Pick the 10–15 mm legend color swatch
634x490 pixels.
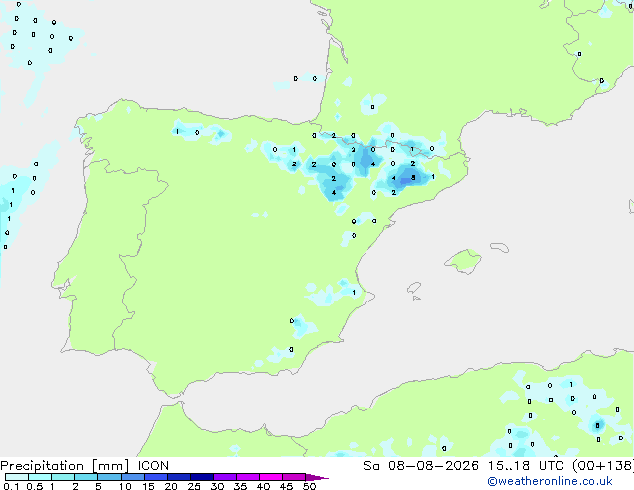click(132, 477)
